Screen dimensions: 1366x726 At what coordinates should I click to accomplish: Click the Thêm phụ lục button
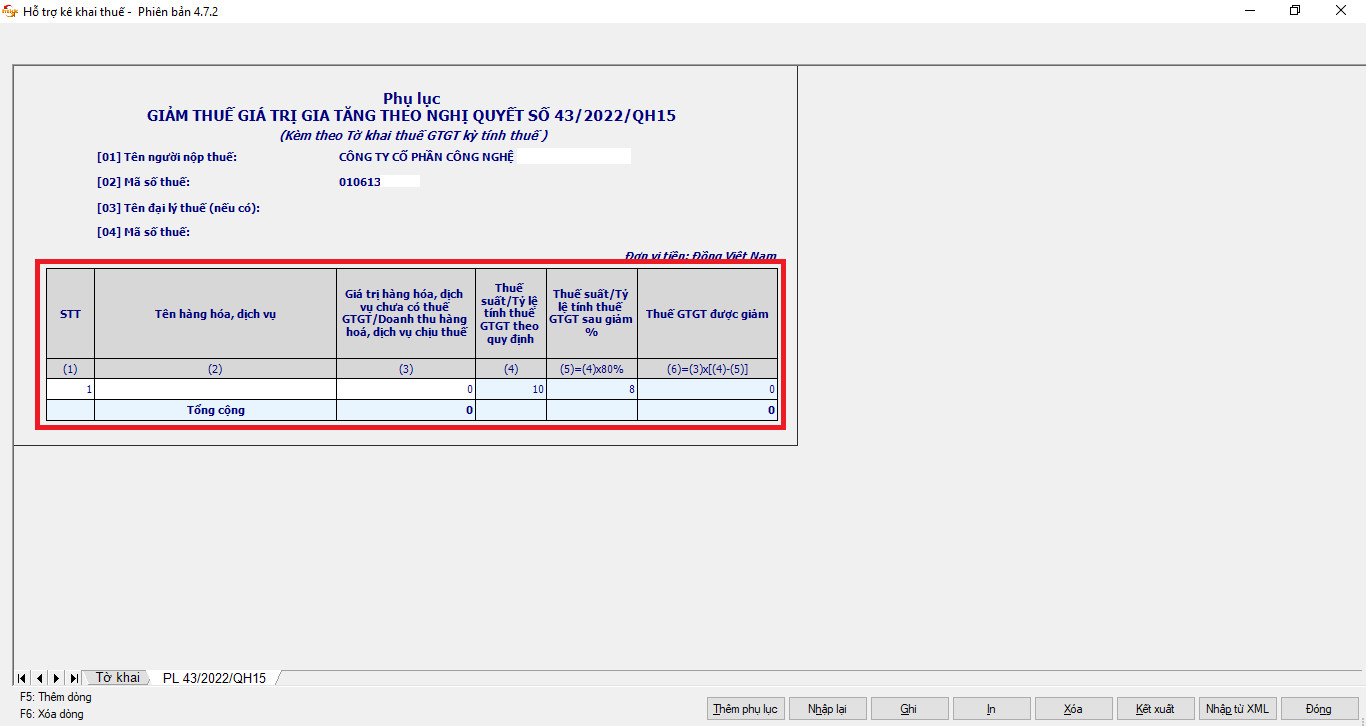[745, 709]
